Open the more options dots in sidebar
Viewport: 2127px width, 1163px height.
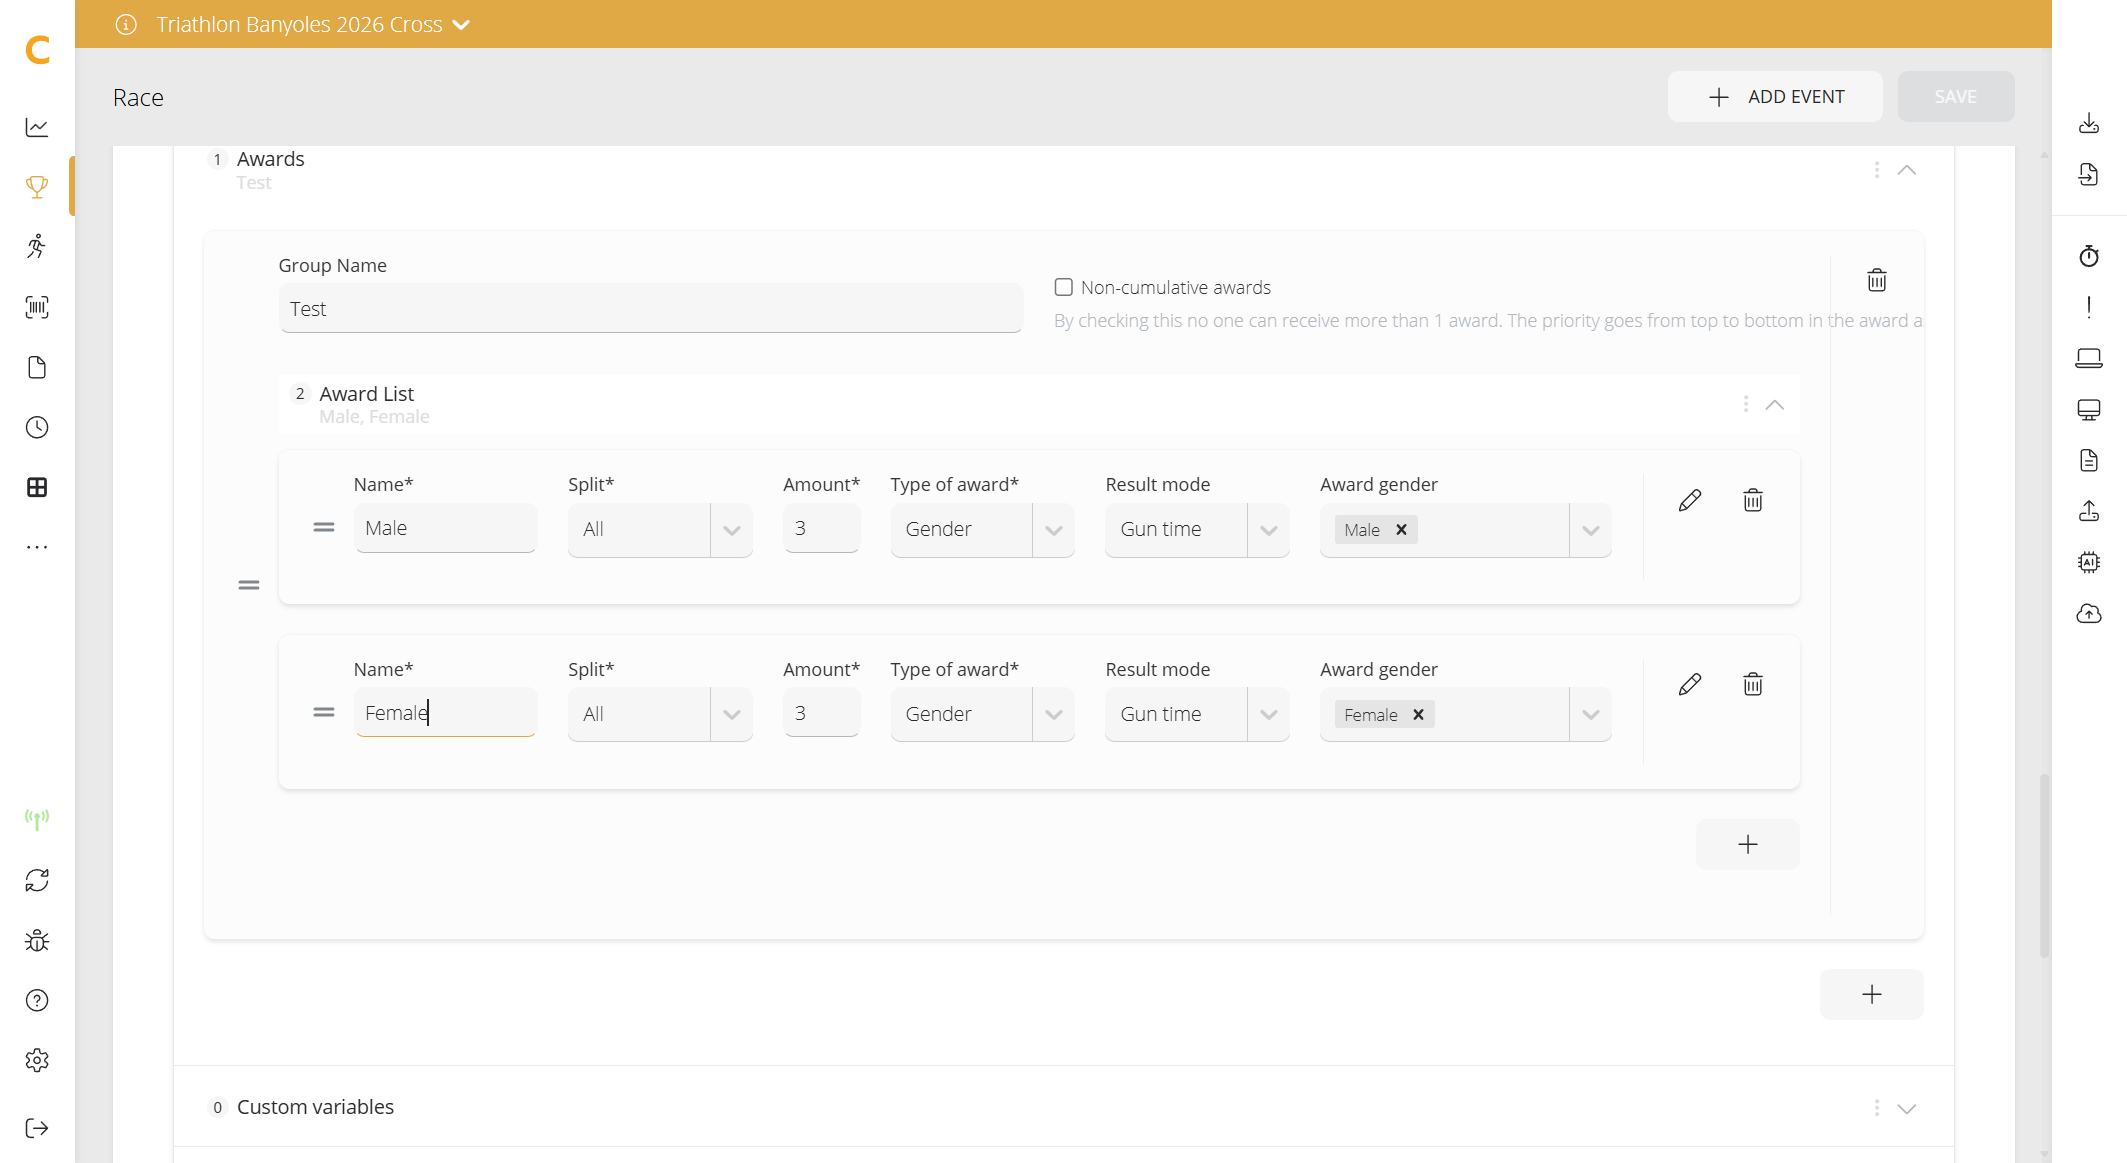37,547
